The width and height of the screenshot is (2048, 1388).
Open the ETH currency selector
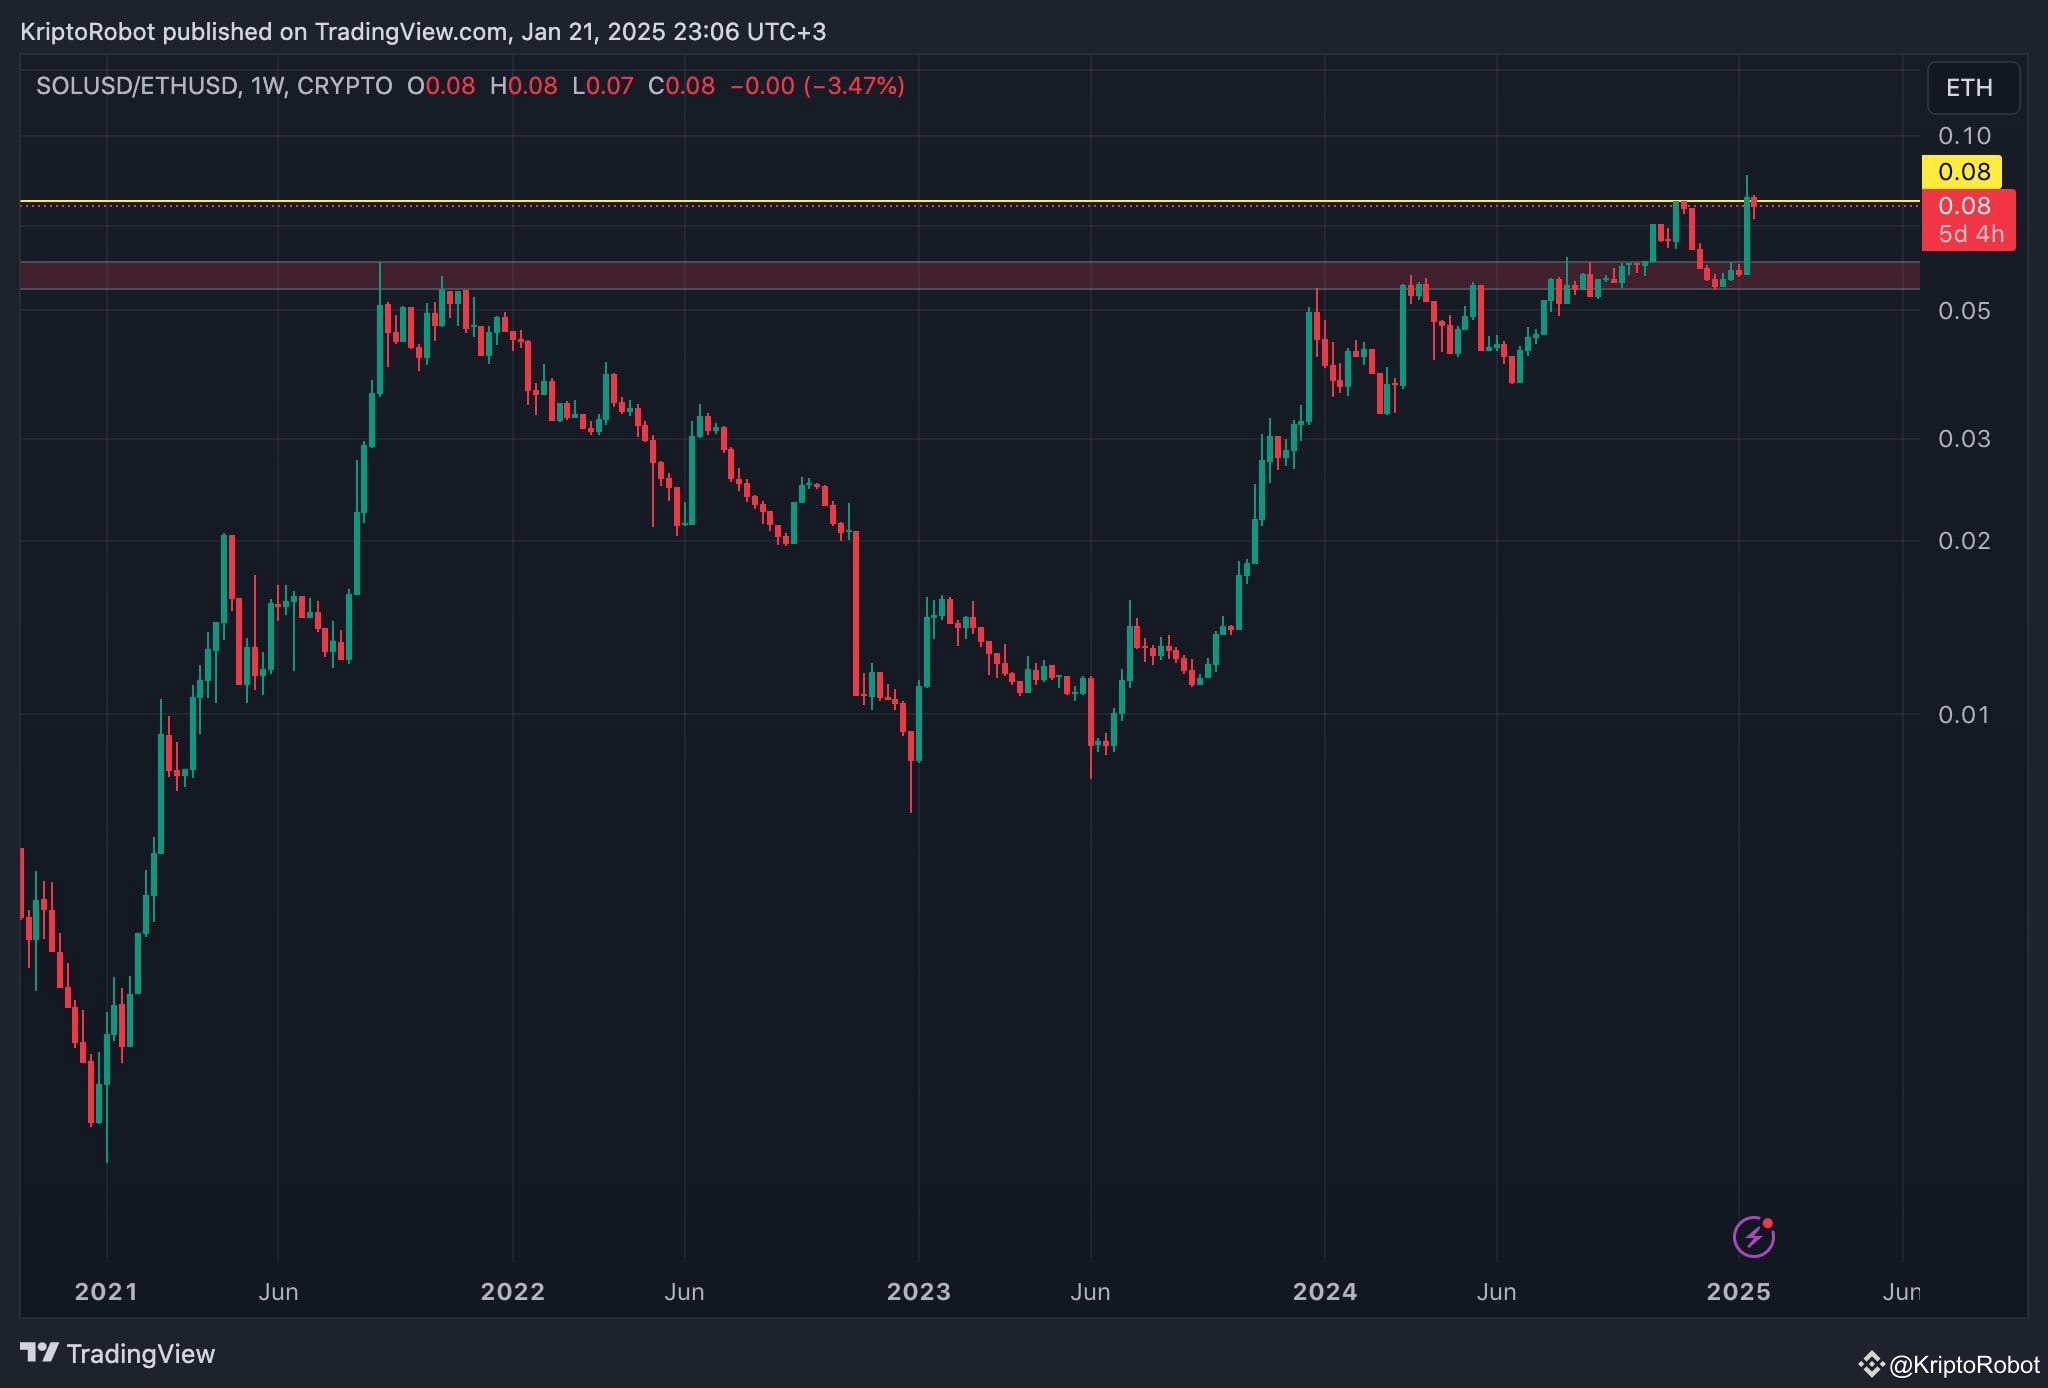tap(1972, 88)
